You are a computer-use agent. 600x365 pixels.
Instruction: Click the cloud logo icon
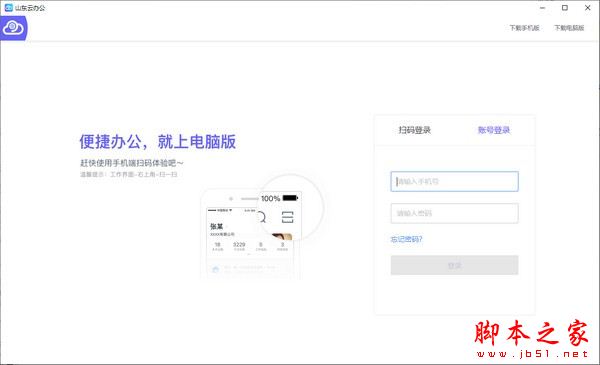pos(13,28)
